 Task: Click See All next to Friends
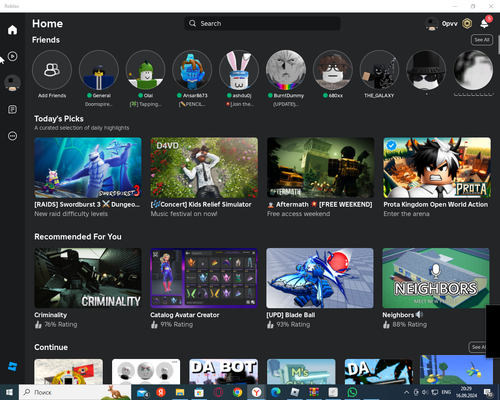tap(482, 40)
